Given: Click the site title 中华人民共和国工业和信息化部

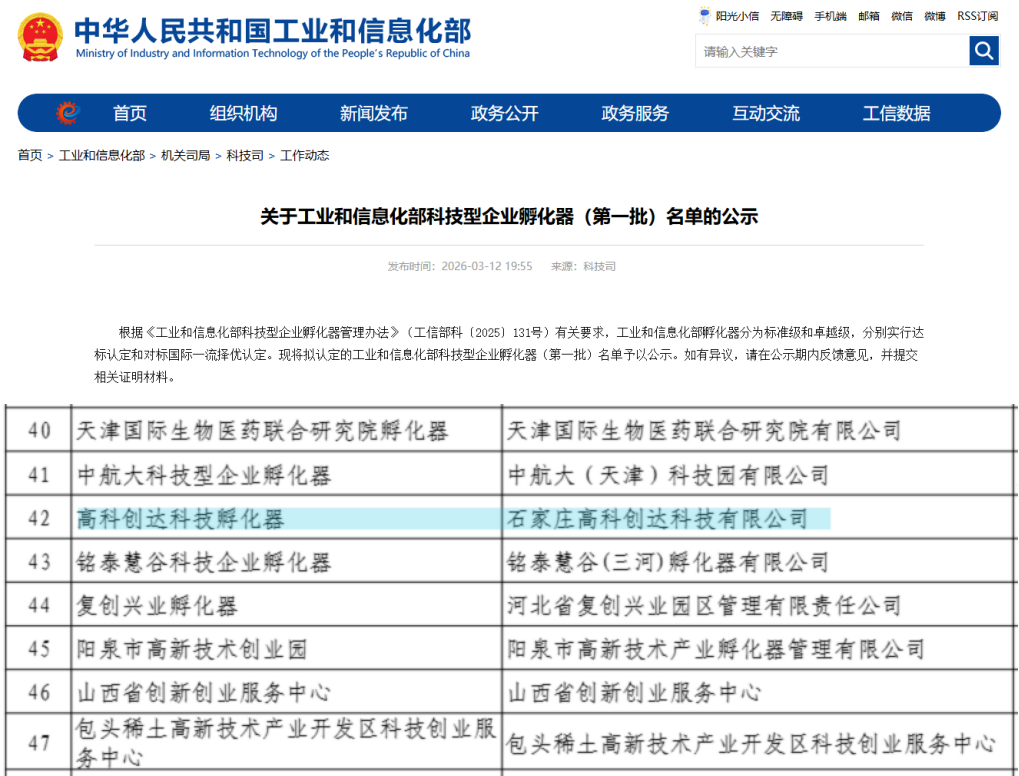Looking at the screenshot, I should click(272, 31).
